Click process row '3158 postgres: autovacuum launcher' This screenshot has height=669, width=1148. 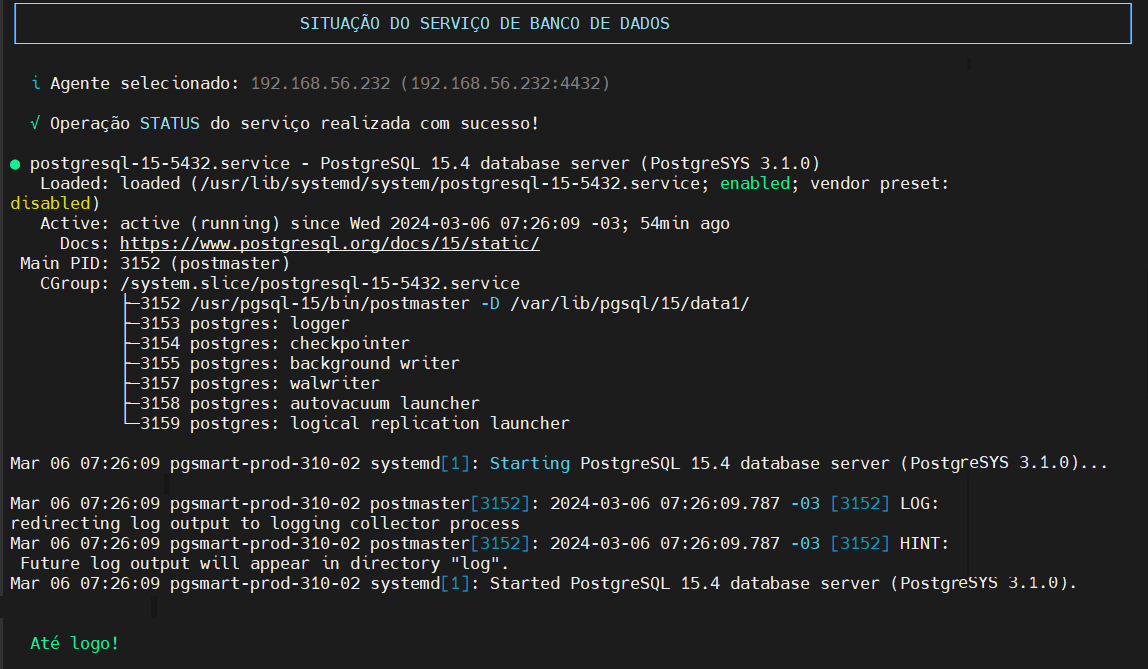click(x=310, y=403)
